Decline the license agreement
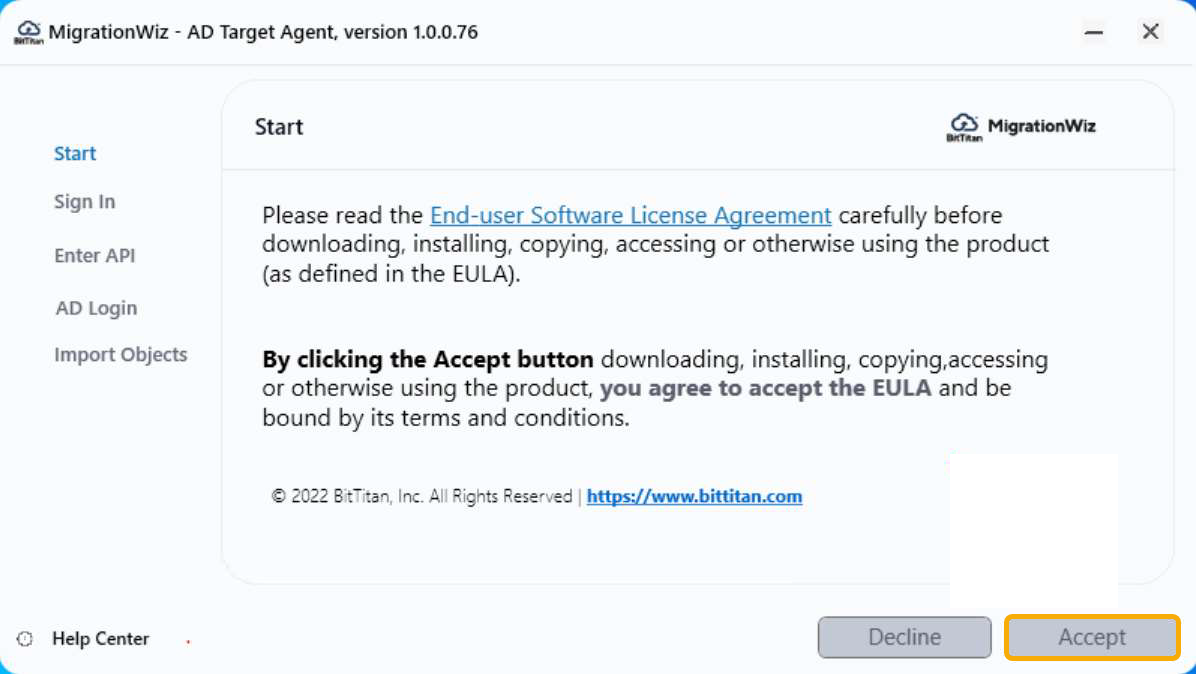This screenshot has height=674, width=1196. (x=904, y=637)
